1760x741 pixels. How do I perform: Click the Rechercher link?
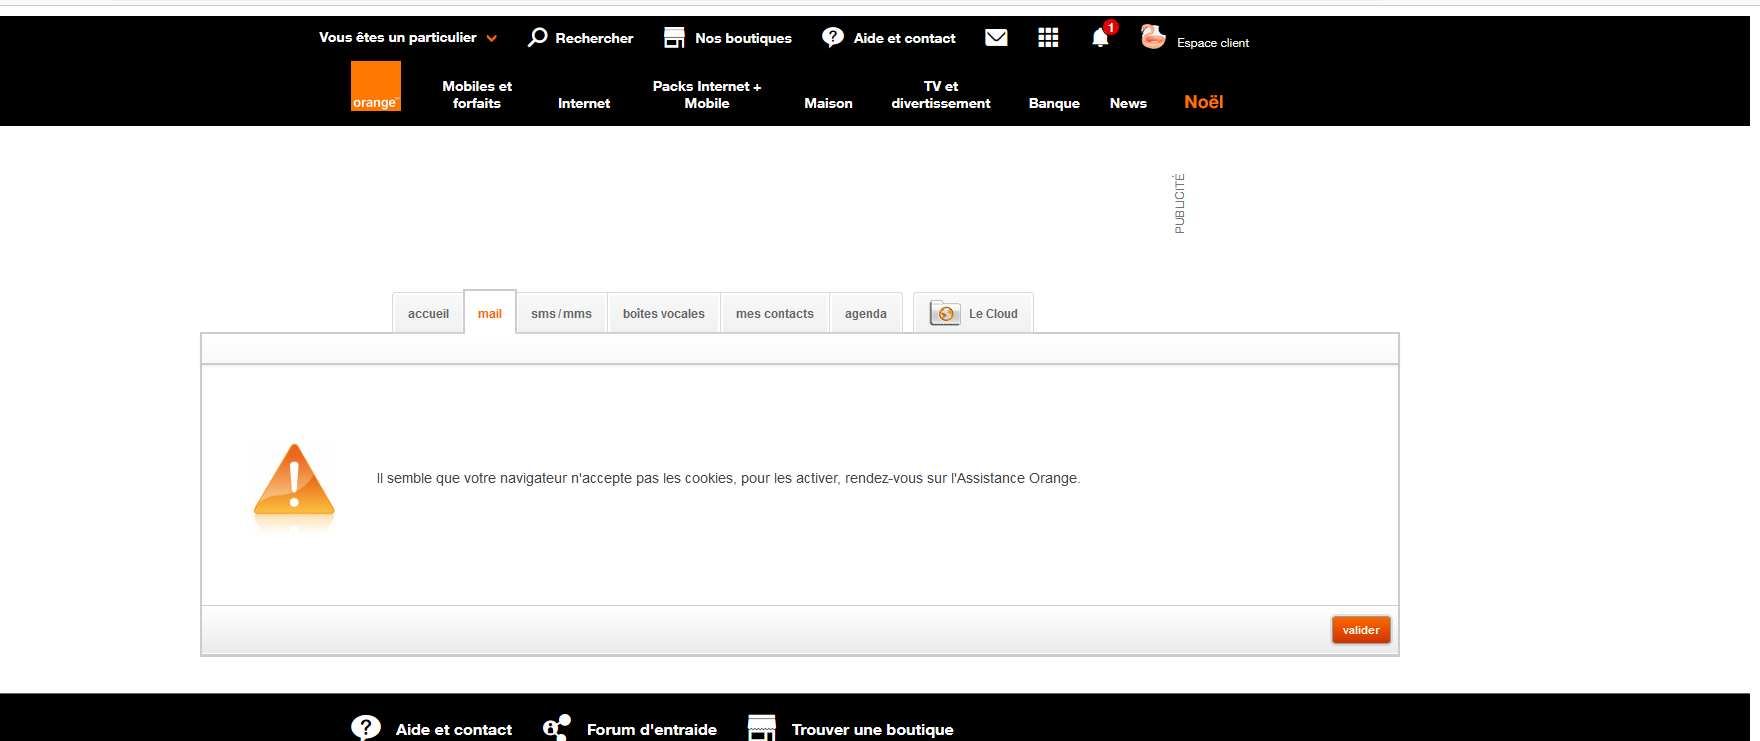pos(594,38)
